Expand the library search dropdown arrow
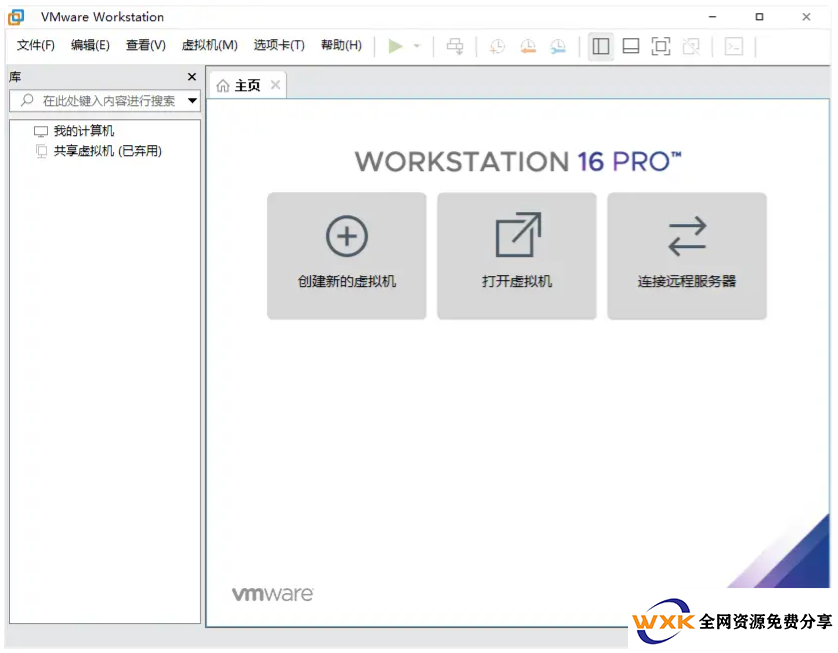838x653 pixels. click(x=192, y=100)
